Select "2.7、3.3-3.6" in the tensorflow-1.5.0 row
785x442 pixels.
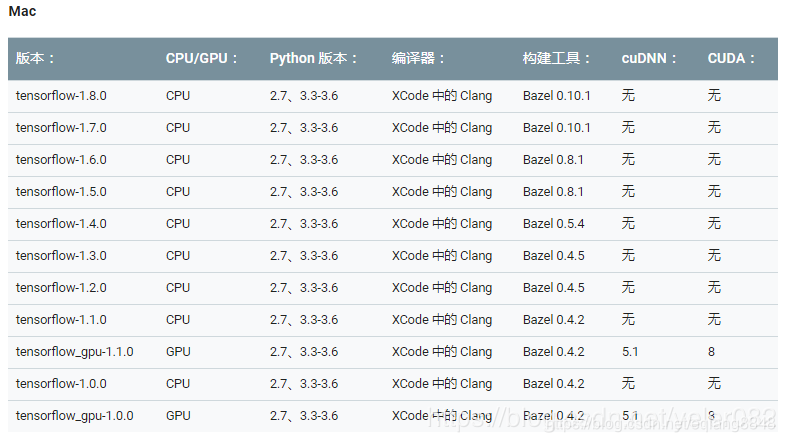click(x=304, y=192)
